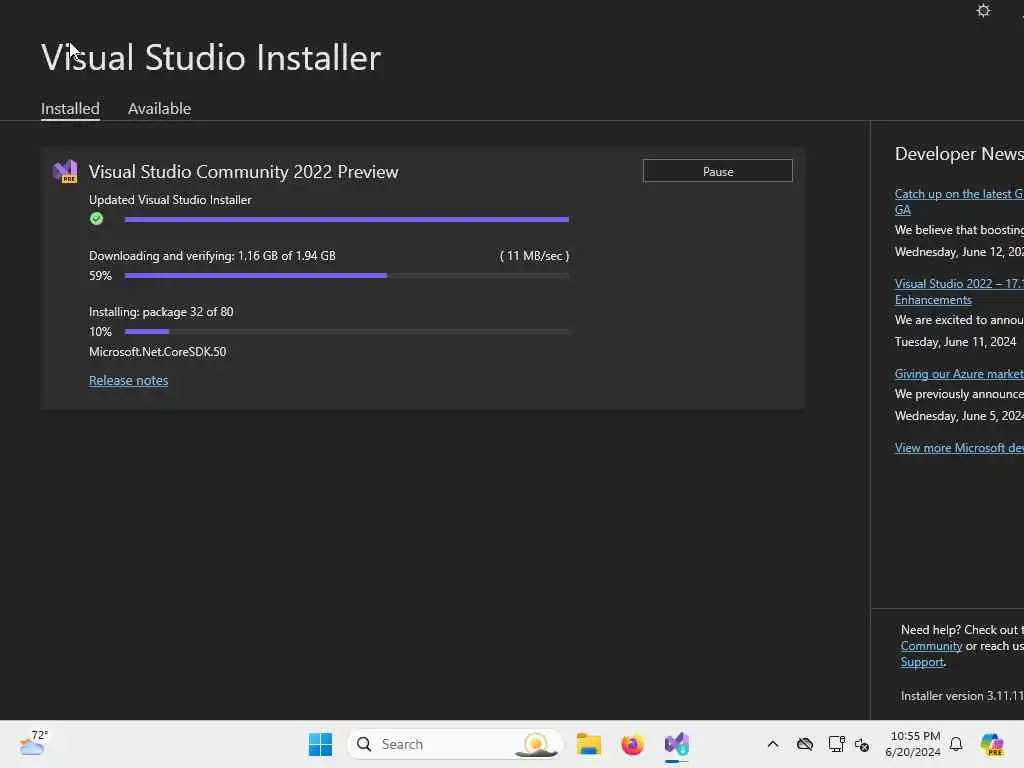Viewport: 1024px width, 768px height.
Task: Click the Visual Studio Community Preview product icon
Action: 65,171
